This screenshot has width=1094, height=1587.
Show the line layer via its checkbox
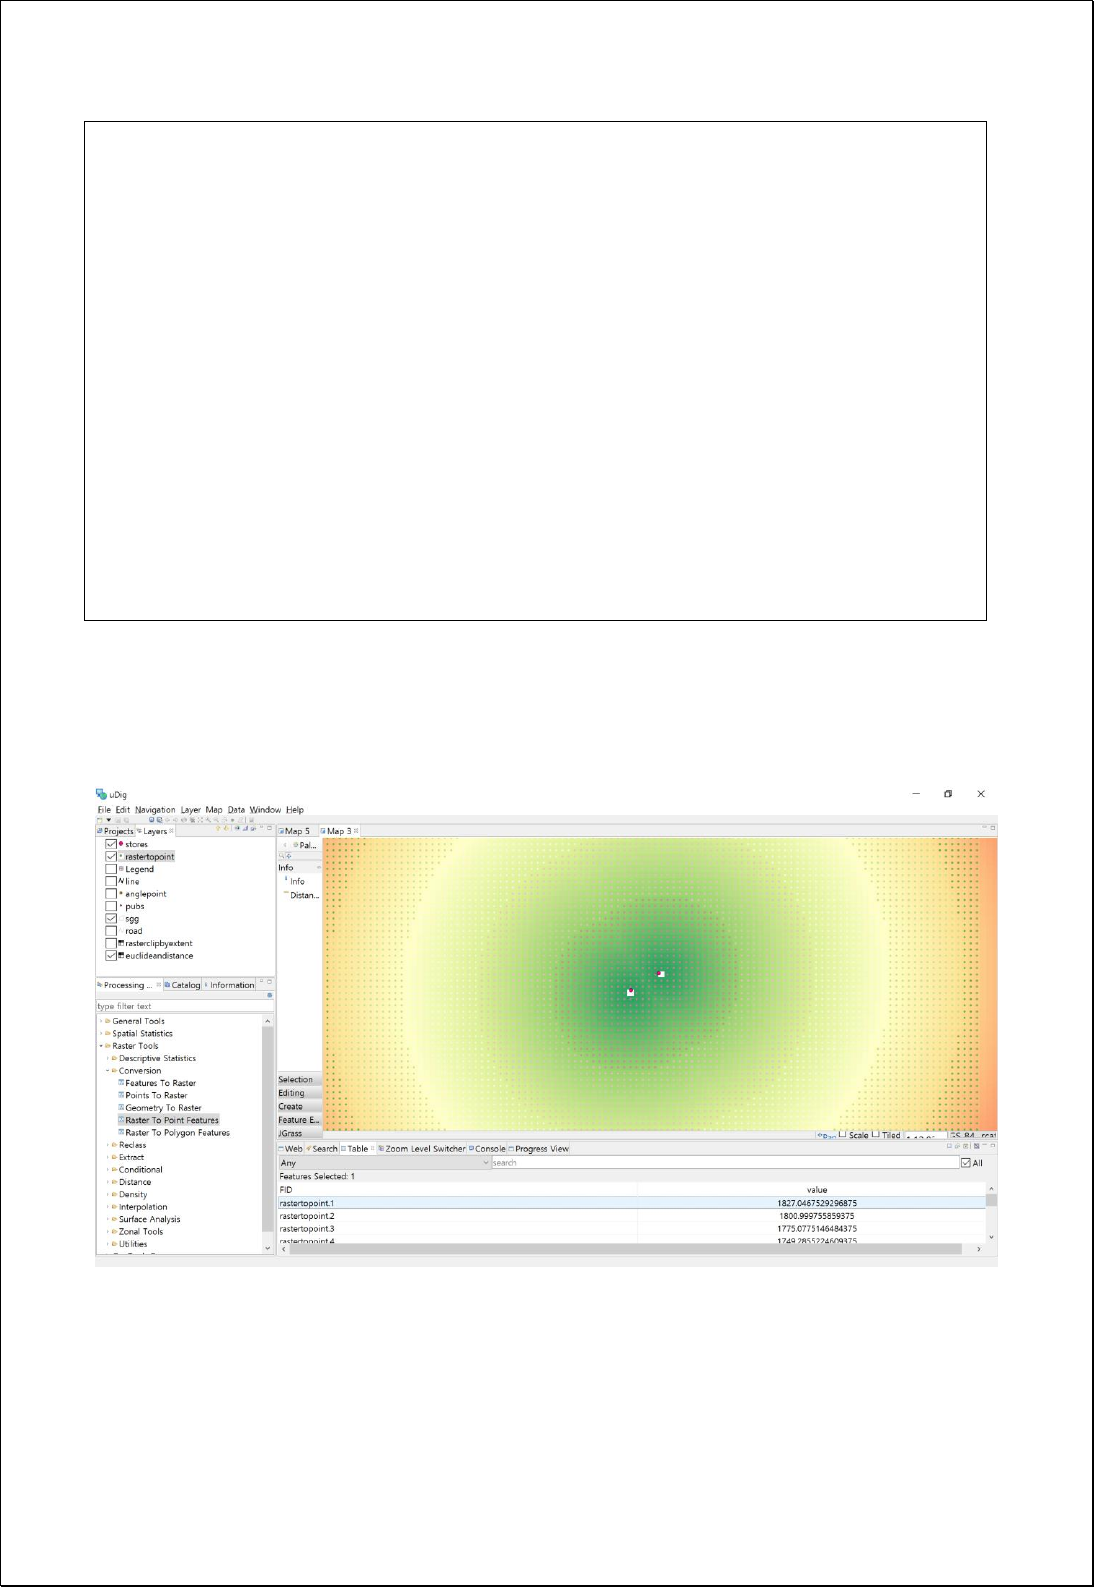coord(111,881)
